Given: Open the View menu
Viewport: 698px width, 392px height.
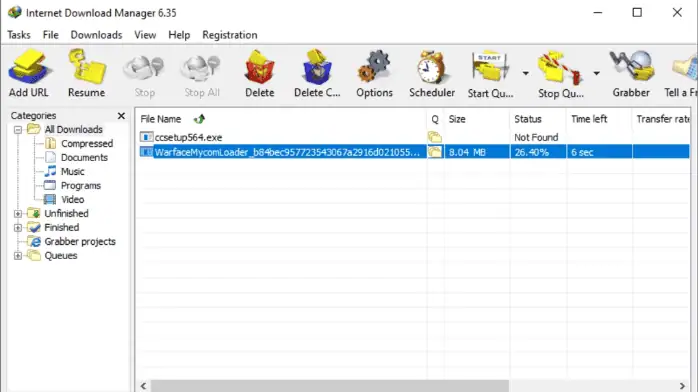Looking at the screenshot, I should tap(145, 35).
